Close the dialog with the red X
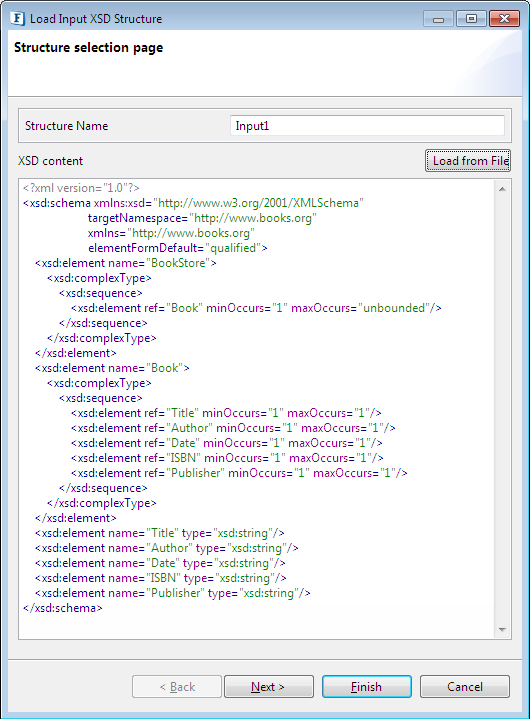 (x=504, y=19)
